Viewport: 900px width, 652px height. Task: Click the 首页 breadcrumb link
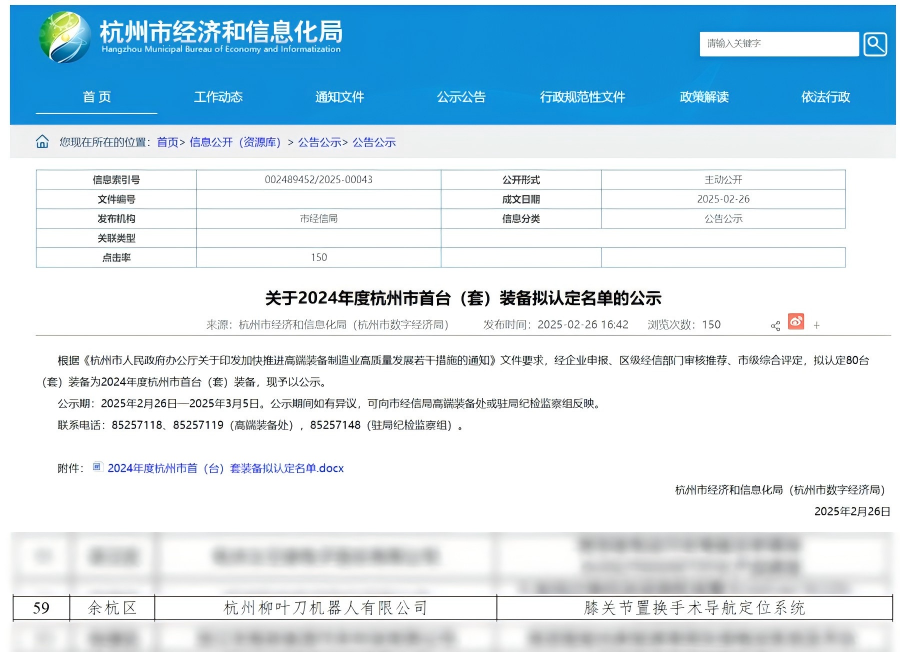[x=167, y=142]
